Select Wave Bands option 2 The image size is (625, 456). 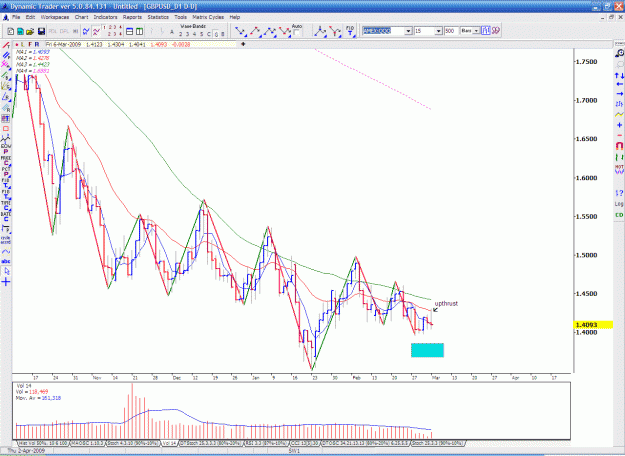(x=180, y=34)
